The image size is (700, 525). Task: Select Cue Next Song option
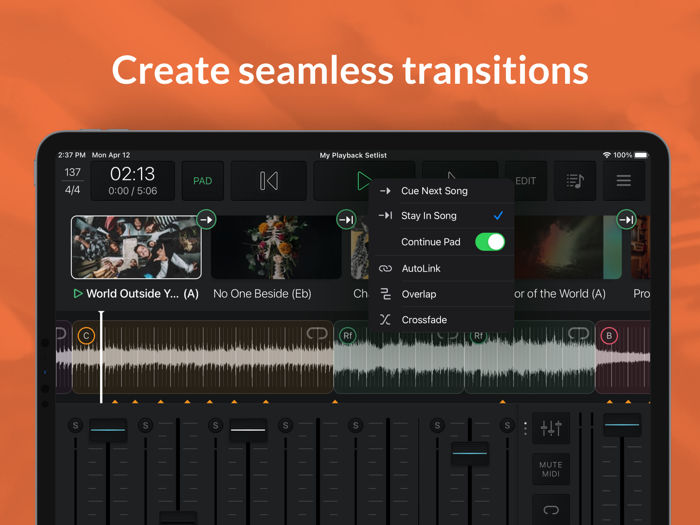point(442,191)
